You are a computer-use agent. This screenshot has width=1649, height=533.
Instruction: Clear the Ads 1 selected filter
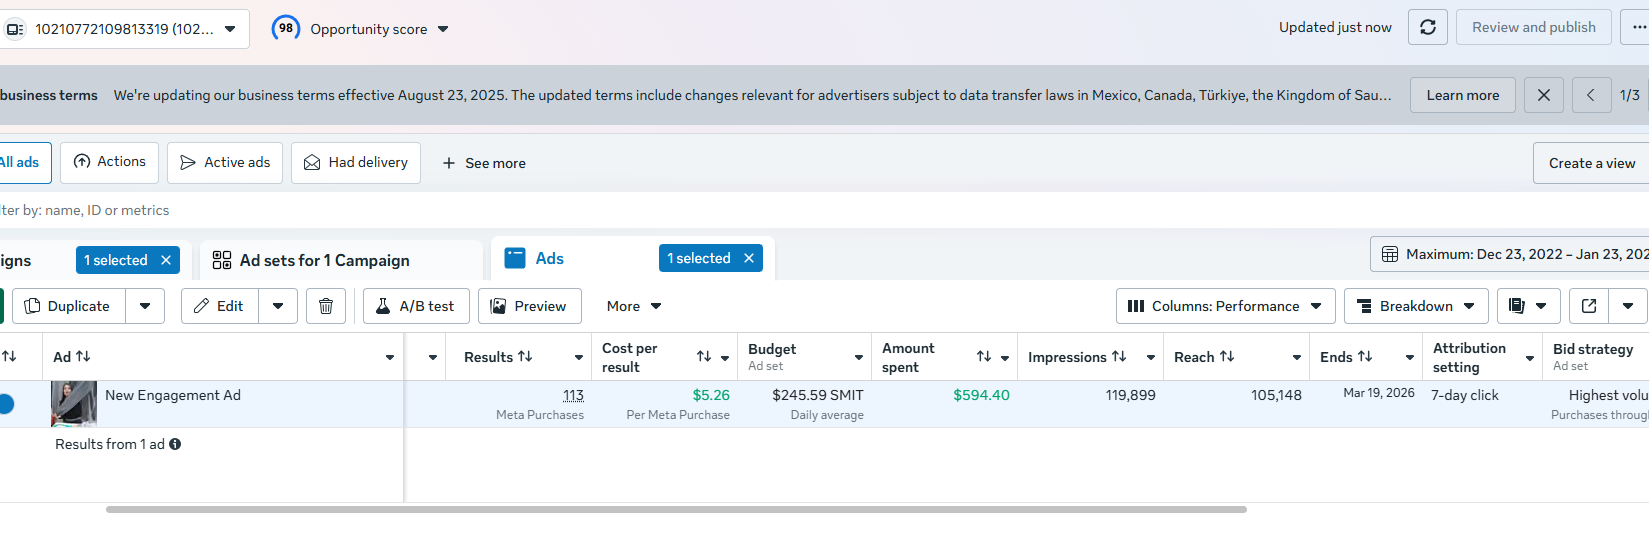749,258
